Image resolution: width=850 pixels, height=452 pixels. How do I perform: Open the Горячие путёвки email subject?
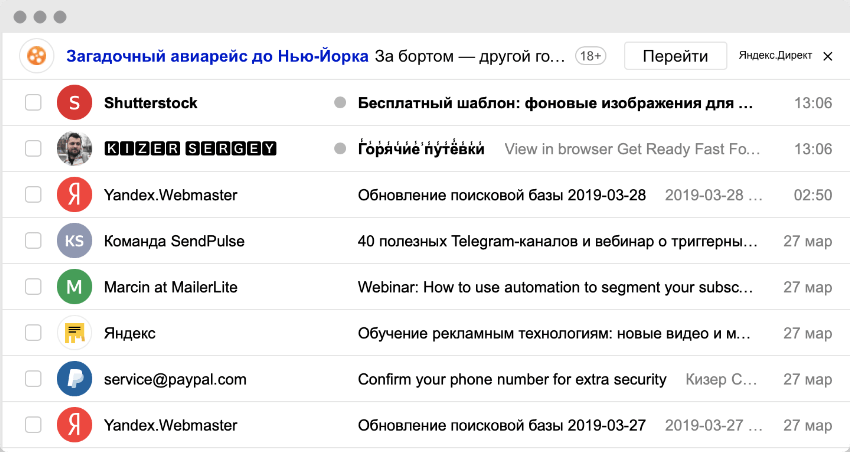coord(421,148)
